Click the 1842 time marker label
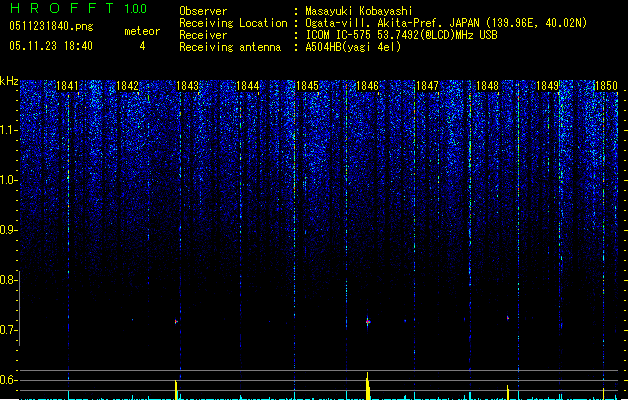 click(127, 86)
